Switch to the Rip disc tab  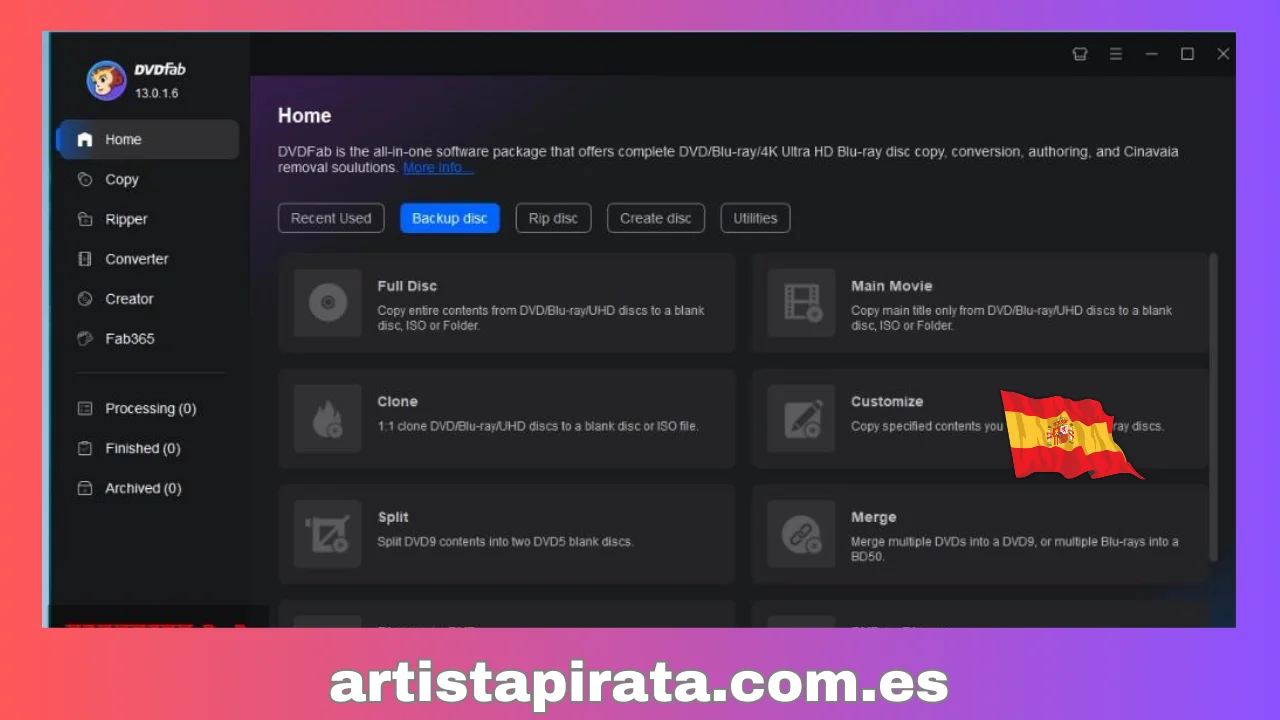[553, 218]
